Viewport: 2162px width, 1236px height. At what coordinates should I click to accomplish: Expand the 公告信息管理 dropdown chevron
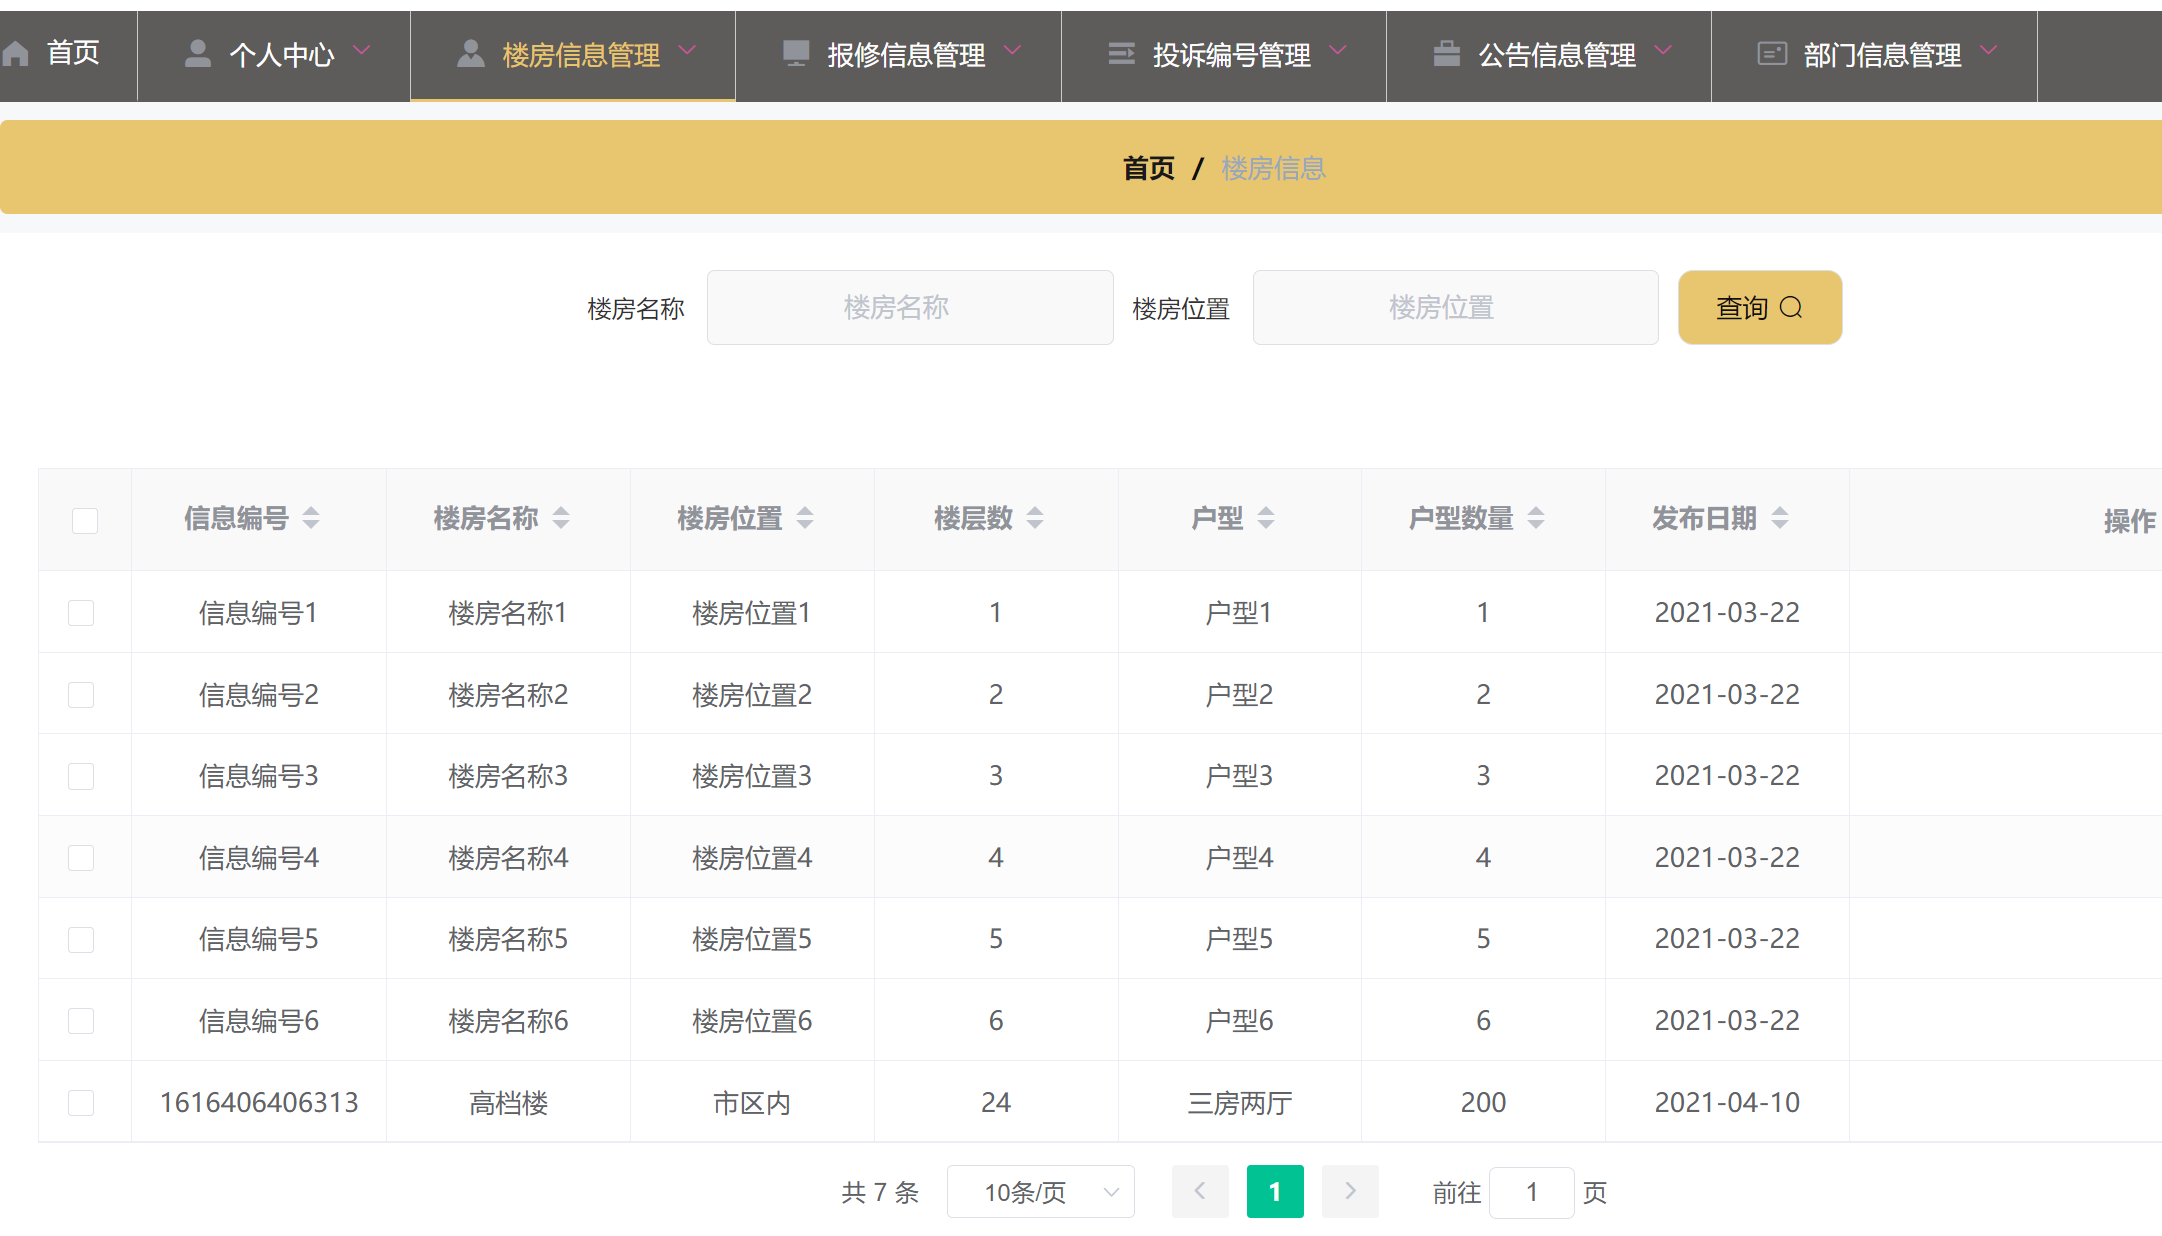click(1663, 50)
